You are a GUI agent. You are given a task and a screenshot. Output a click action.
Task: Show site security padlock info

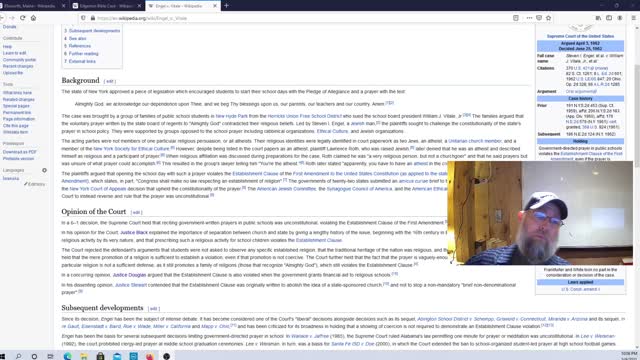(x=93, y=18)
